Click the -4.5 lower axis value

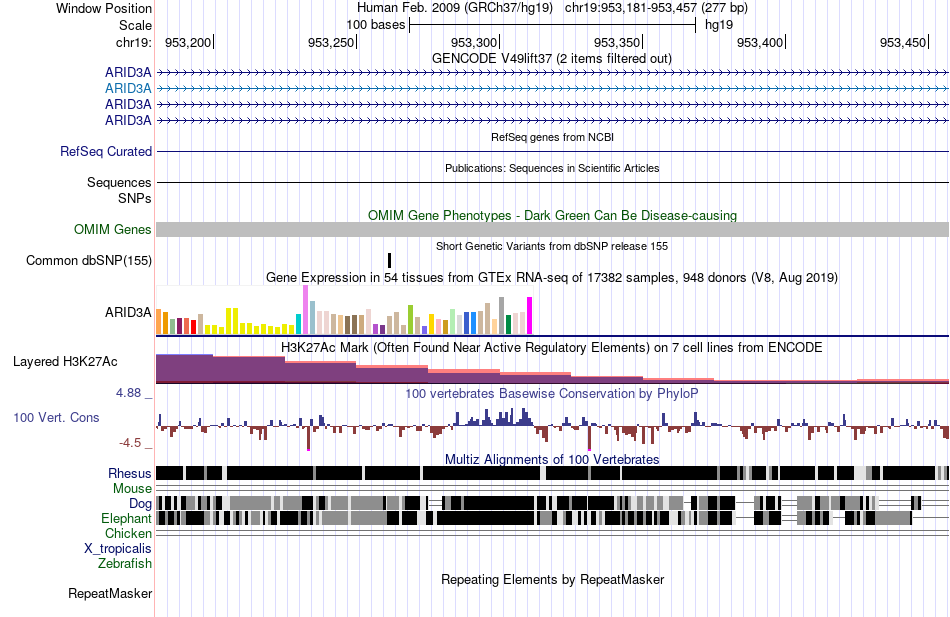[130, 443]
